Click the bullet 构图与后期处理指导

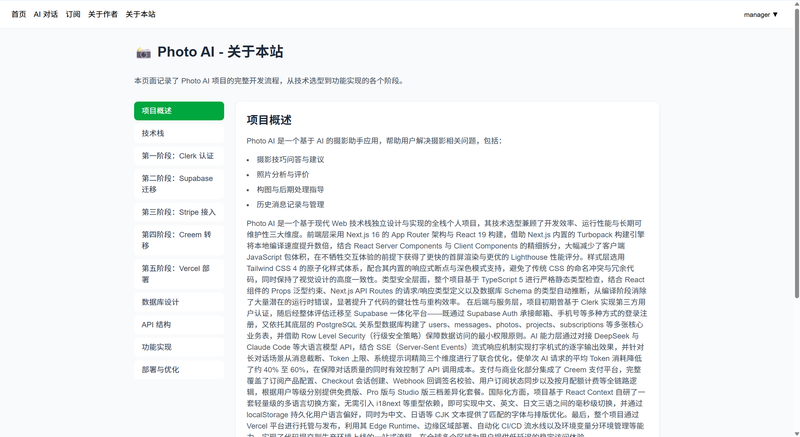(x=290, y=190)
